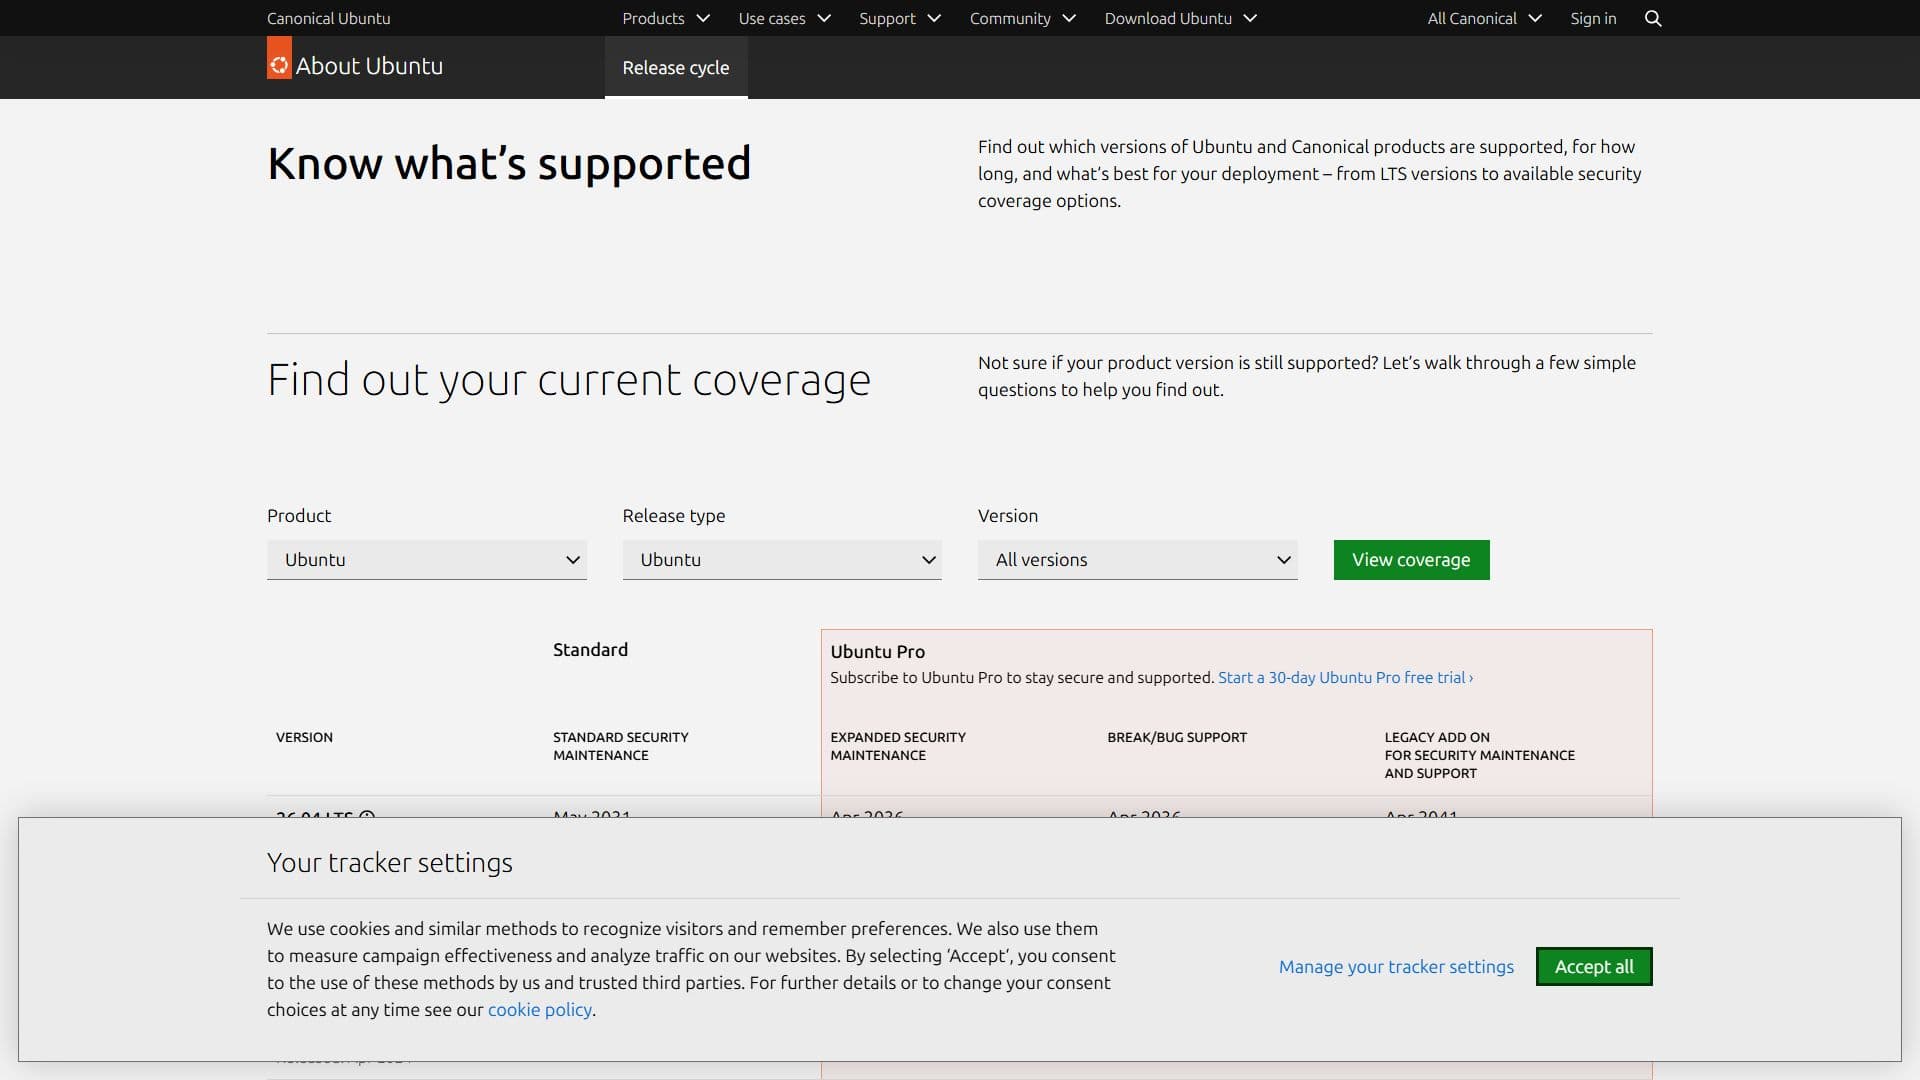Click the About Ubuntu title link
Screen dimensions: 1920x1080
[x=369, y=66]
